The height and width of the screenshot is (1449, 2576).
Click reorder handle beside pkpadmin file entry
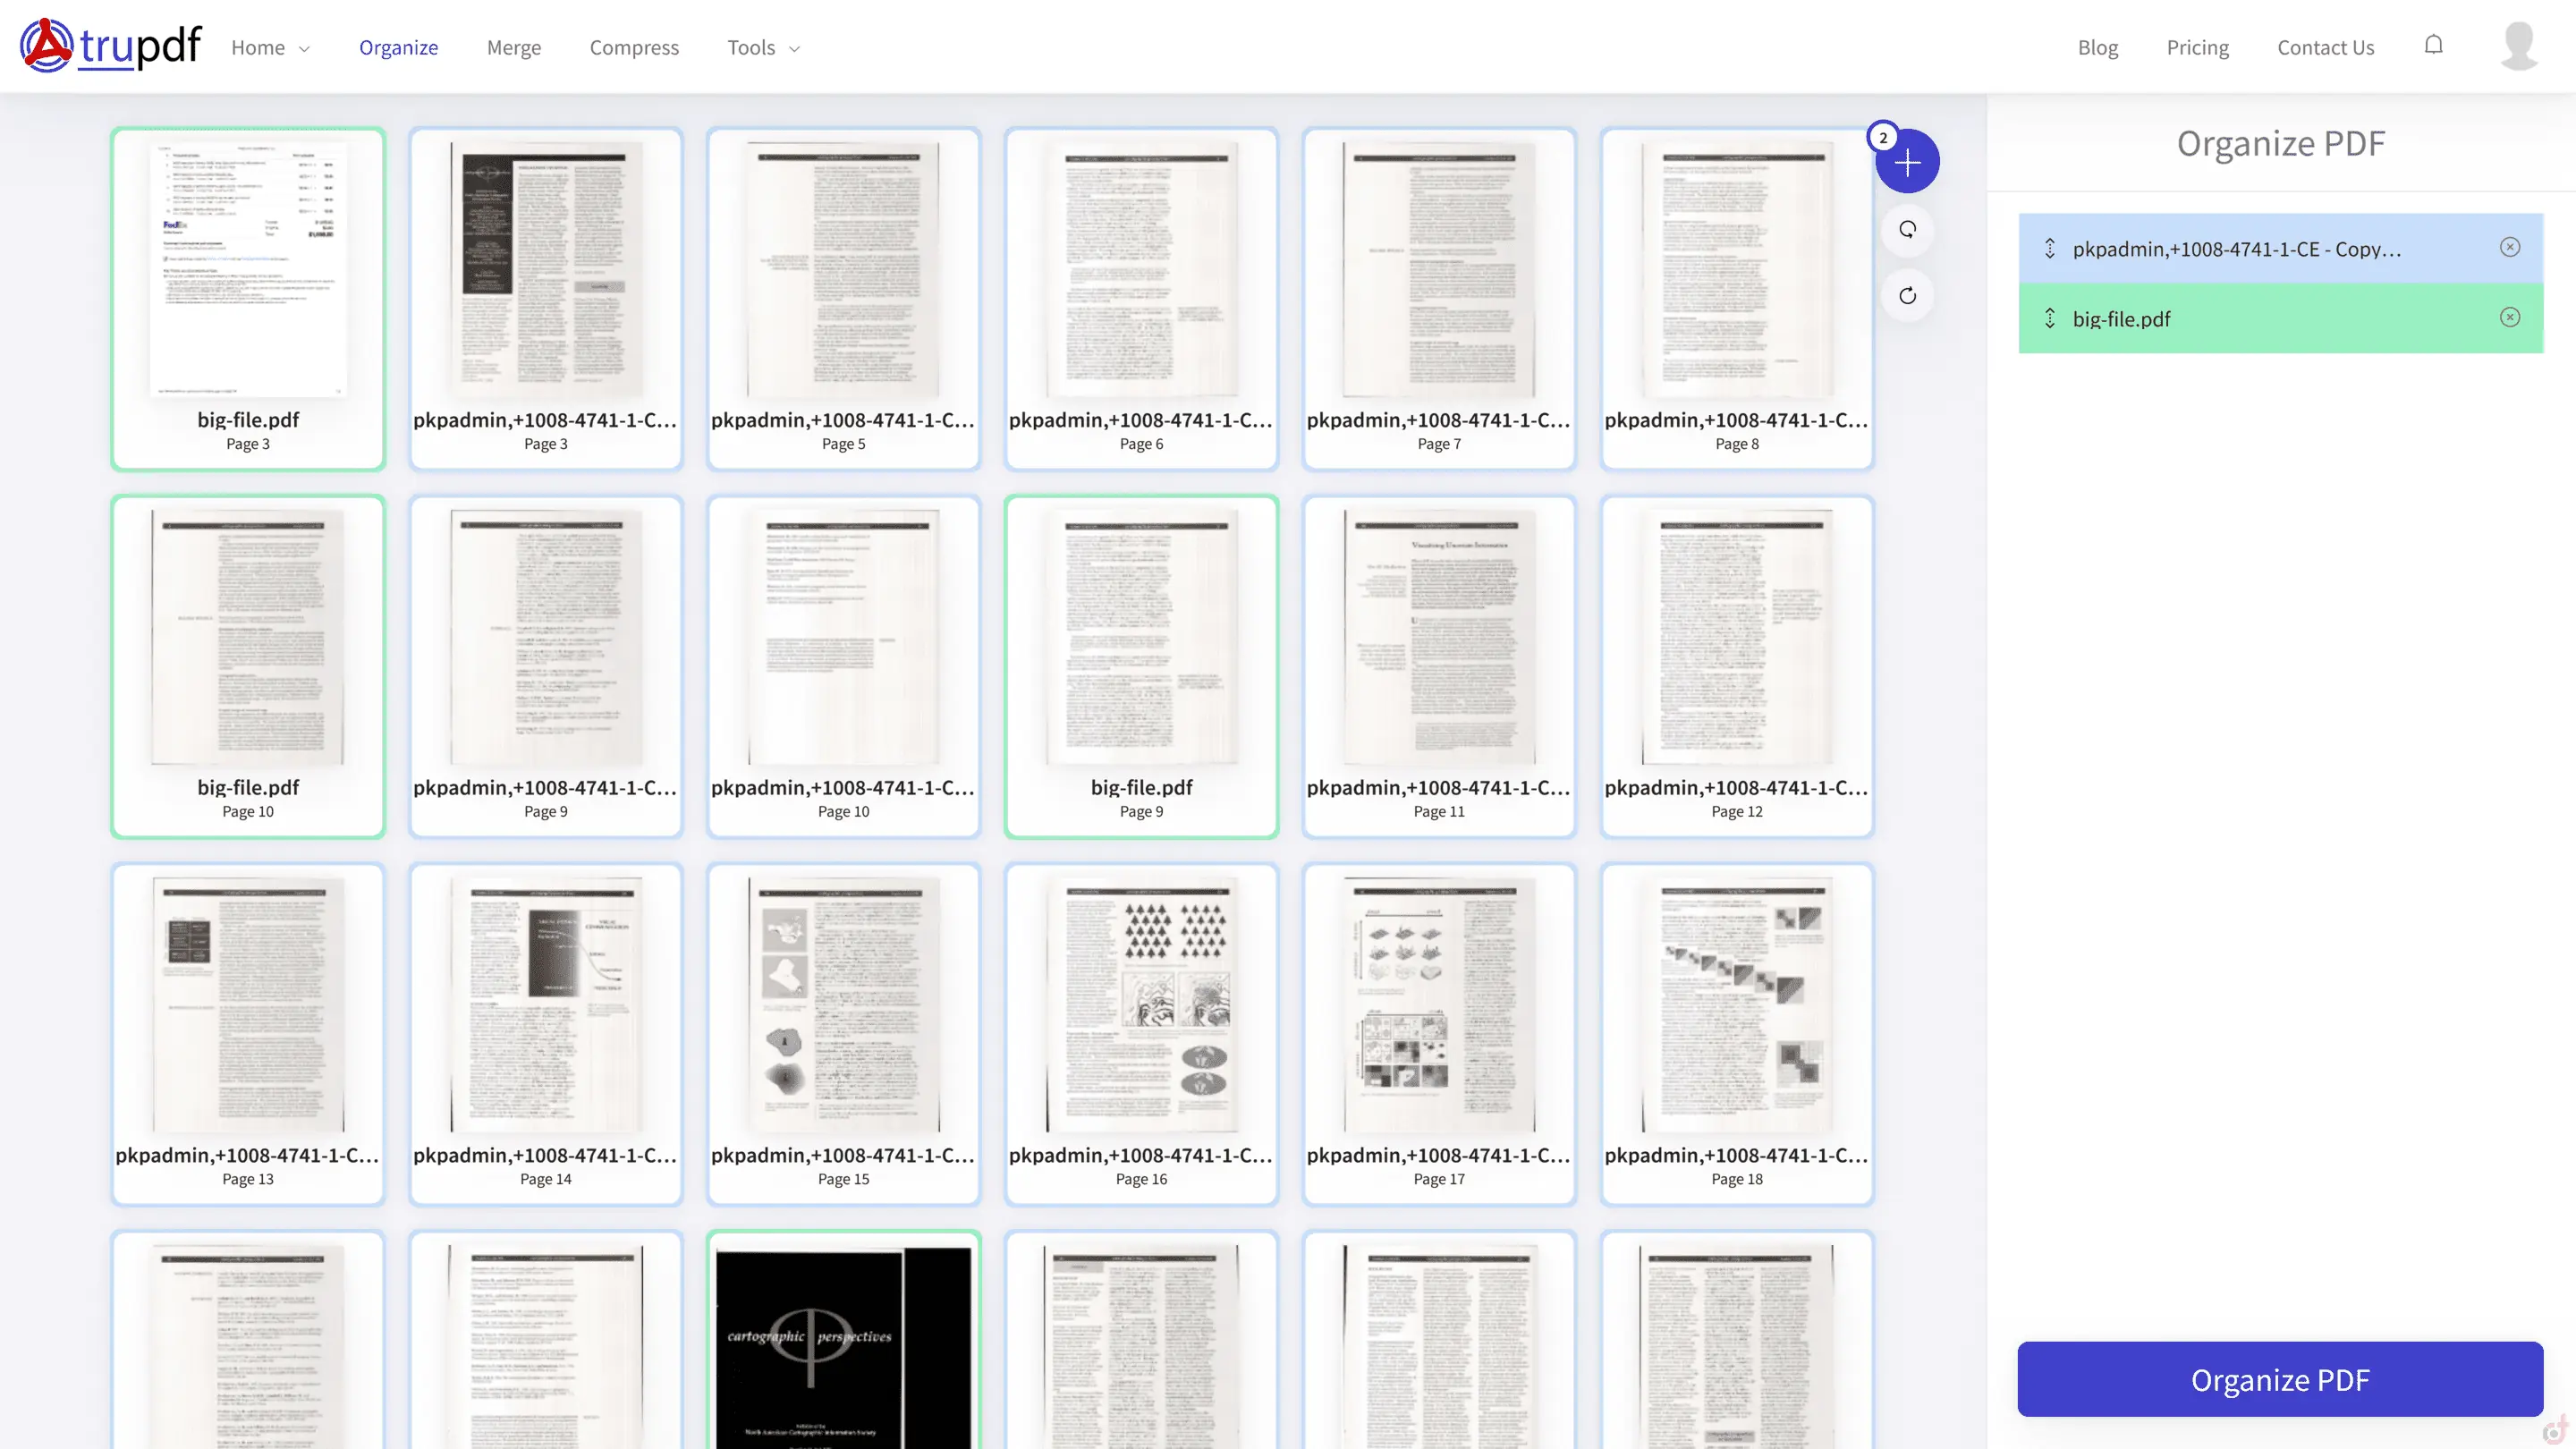click(2049, 249)
